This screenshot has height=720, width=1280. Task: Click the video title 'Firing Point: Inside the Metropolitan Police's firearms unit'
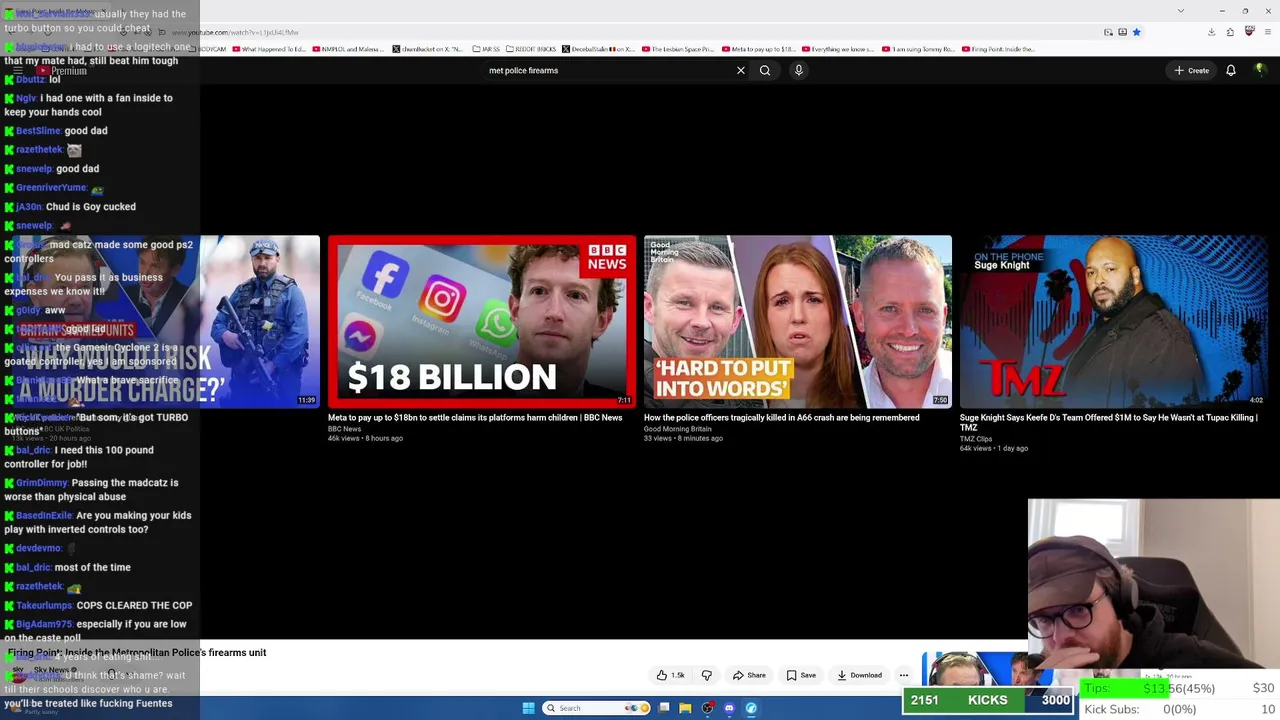(x=137, y=653)
